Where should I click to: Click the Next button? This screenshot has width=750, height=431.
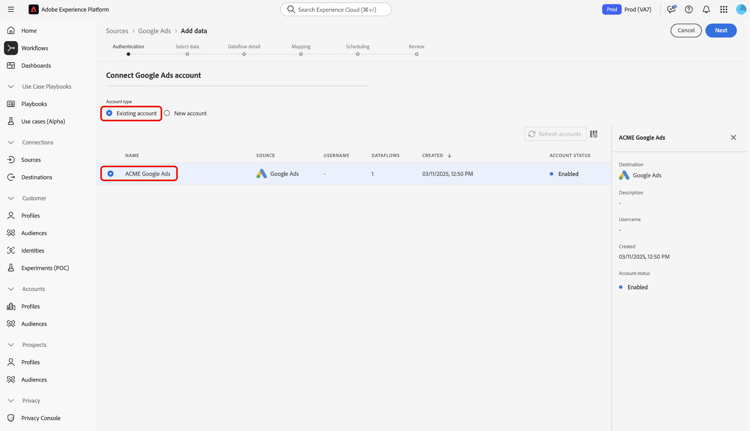click(x=721, y=30)
